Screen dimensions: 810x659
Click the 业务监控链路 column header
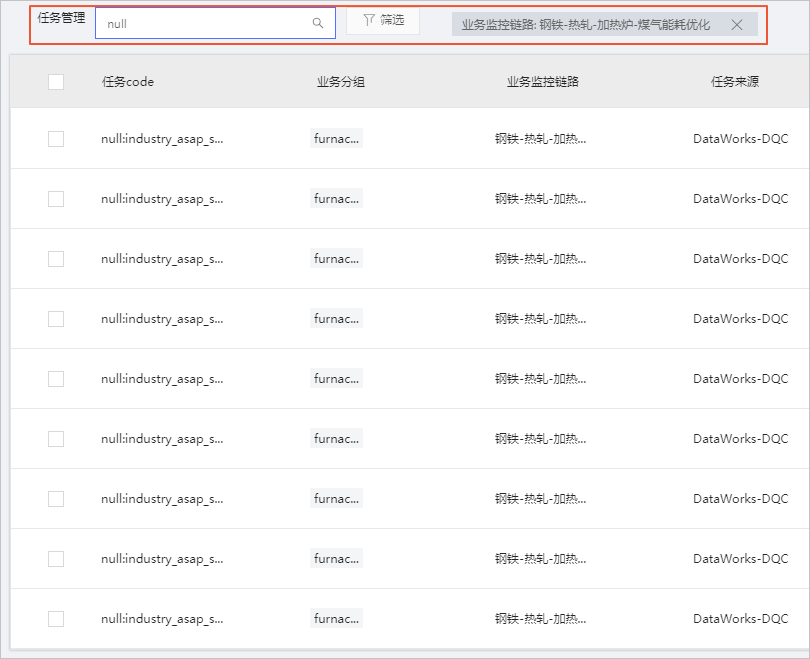click(x=543, y=82)
